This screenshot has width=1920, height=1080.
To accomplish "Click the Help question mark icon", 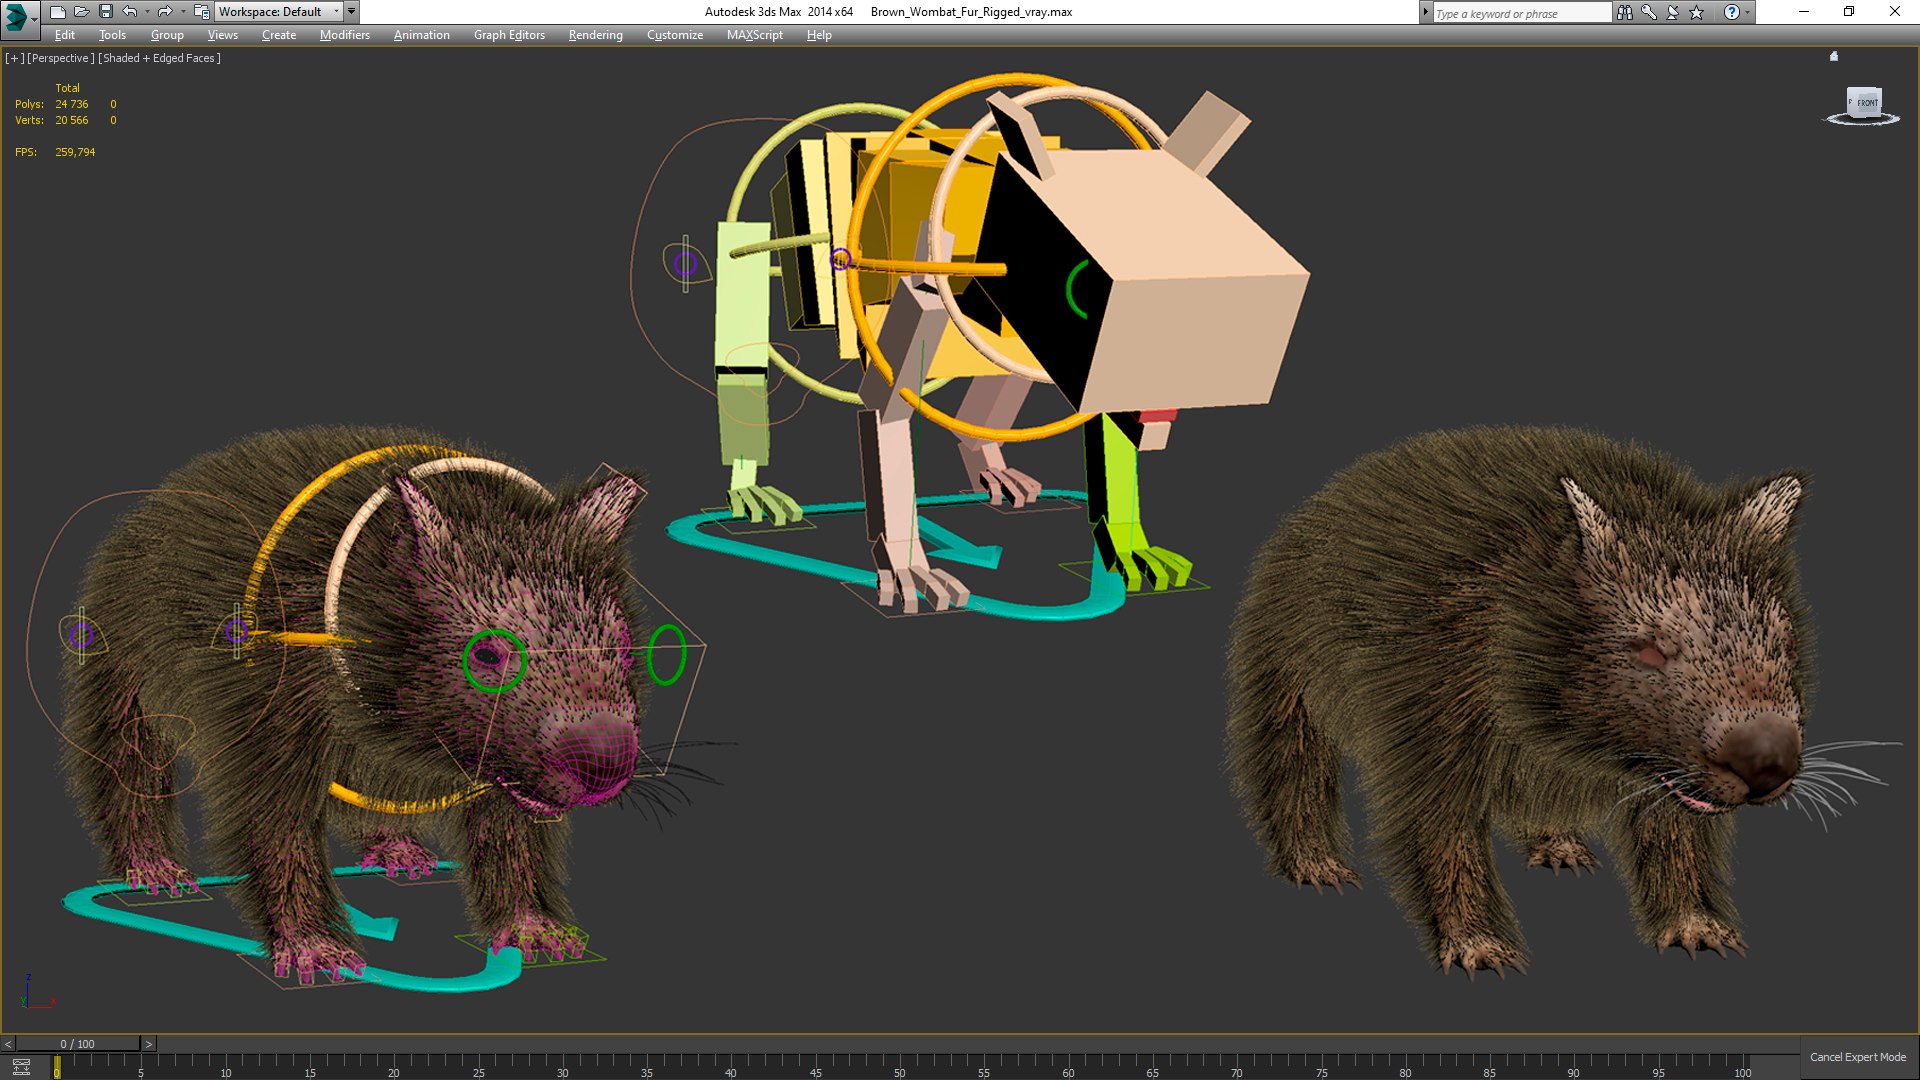I will [1731, 12].
